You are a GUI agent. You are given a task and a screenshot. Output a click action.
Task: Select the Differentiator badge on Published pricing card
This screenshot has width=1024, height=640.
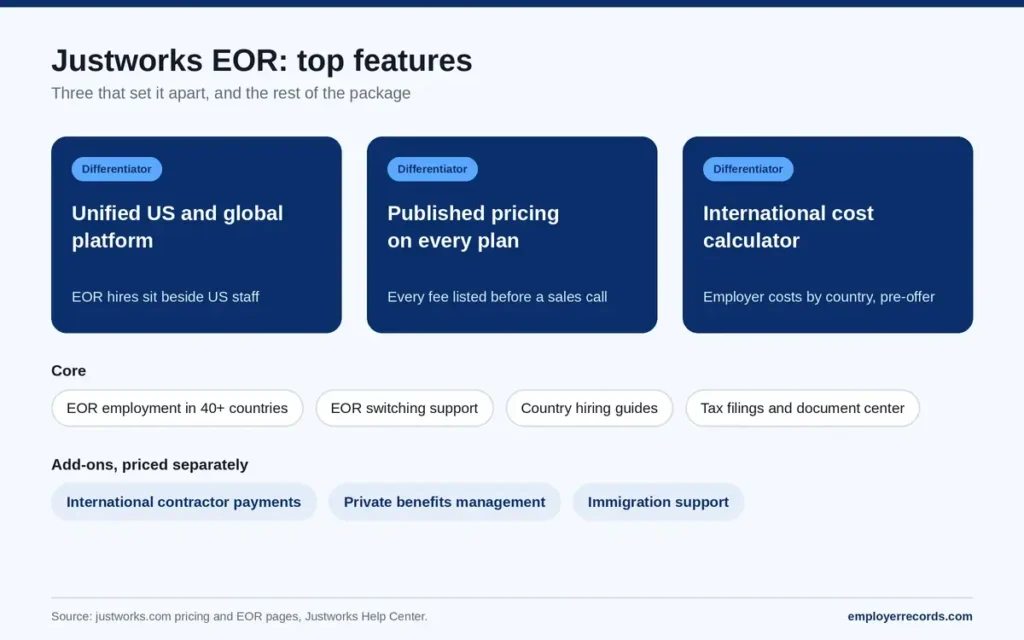click(x=432, y=169)
